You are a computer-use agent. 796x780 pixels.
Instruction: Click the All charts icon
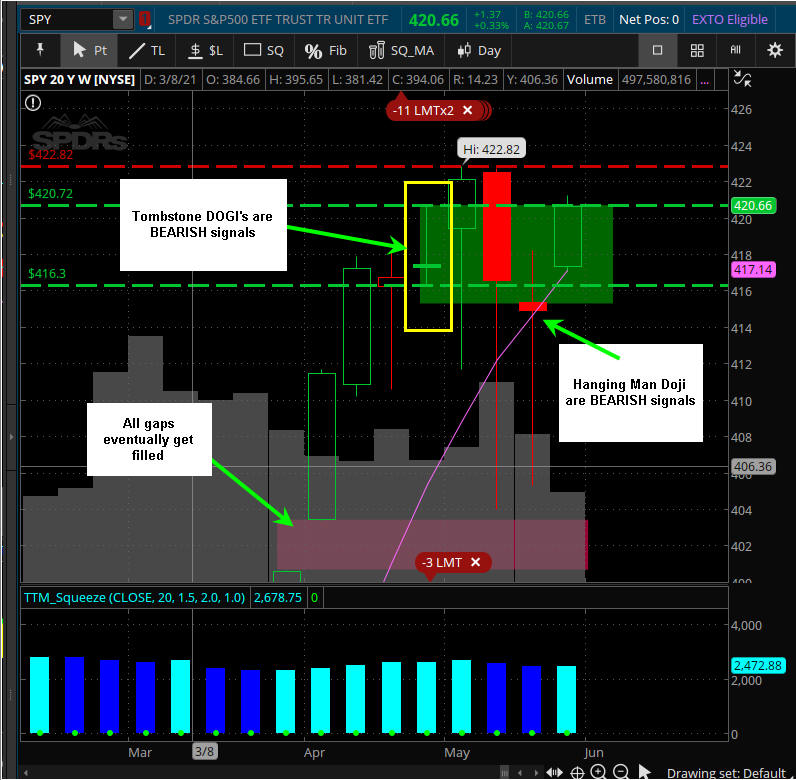736,50
